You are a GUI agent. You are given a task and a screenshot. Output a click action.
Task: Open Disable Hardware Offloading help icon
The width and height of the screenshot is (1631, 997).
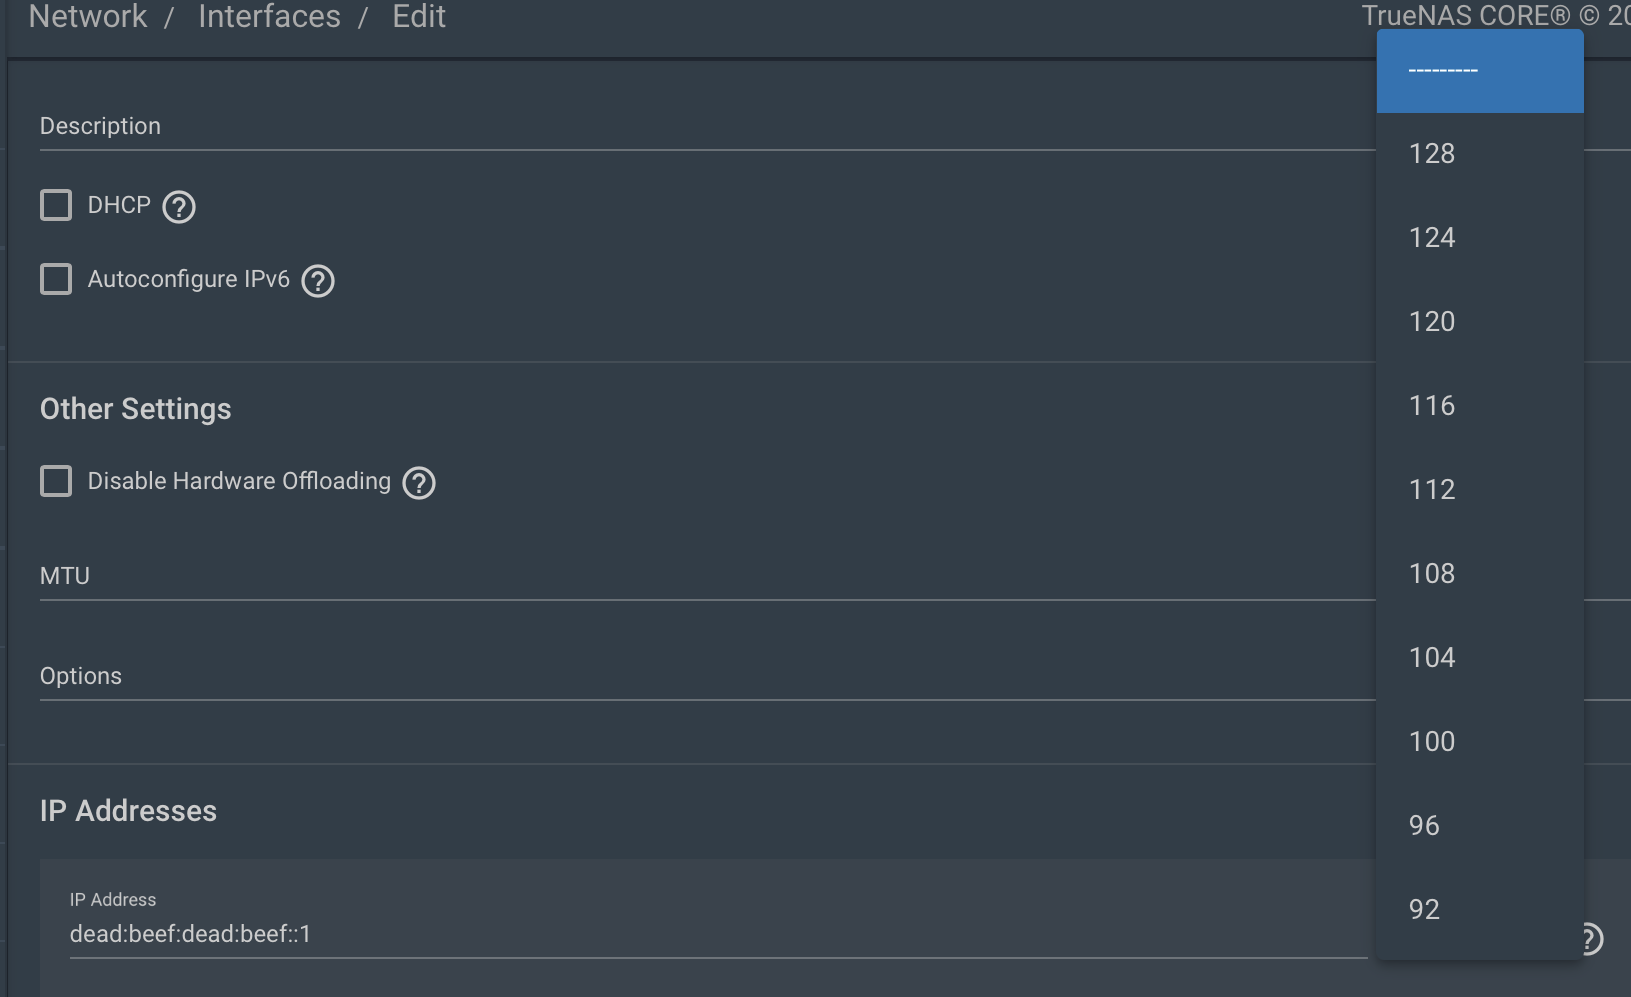tap(419, 483)
